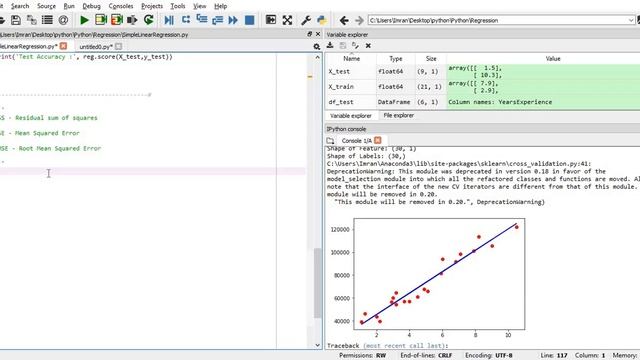Viewport: 640px width, 360px height.
Task: Open the View menu
Action: (x=200, y=6)
